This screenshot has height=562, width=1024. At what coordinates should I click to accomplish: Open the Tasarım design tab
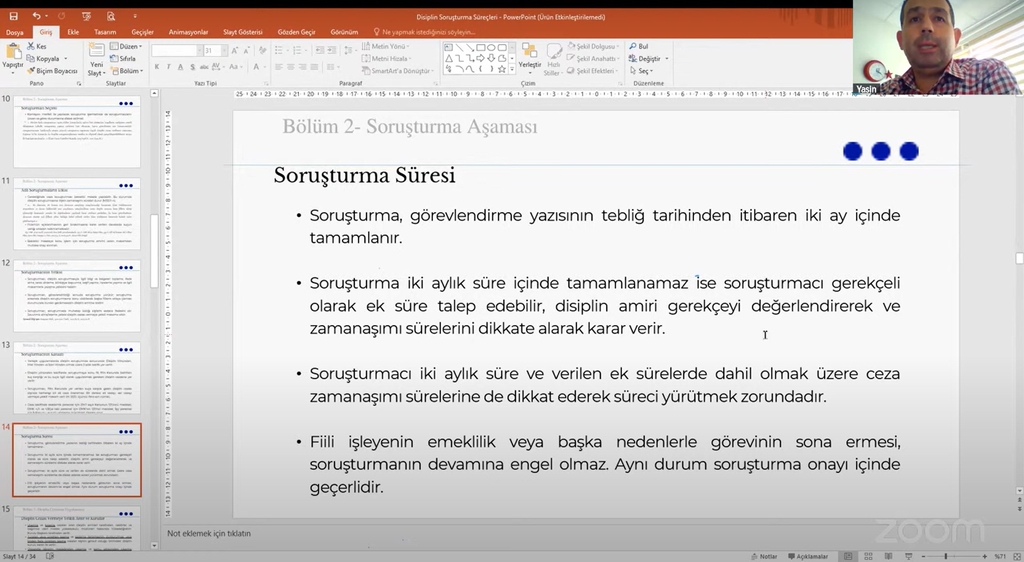tap(105, 32)
